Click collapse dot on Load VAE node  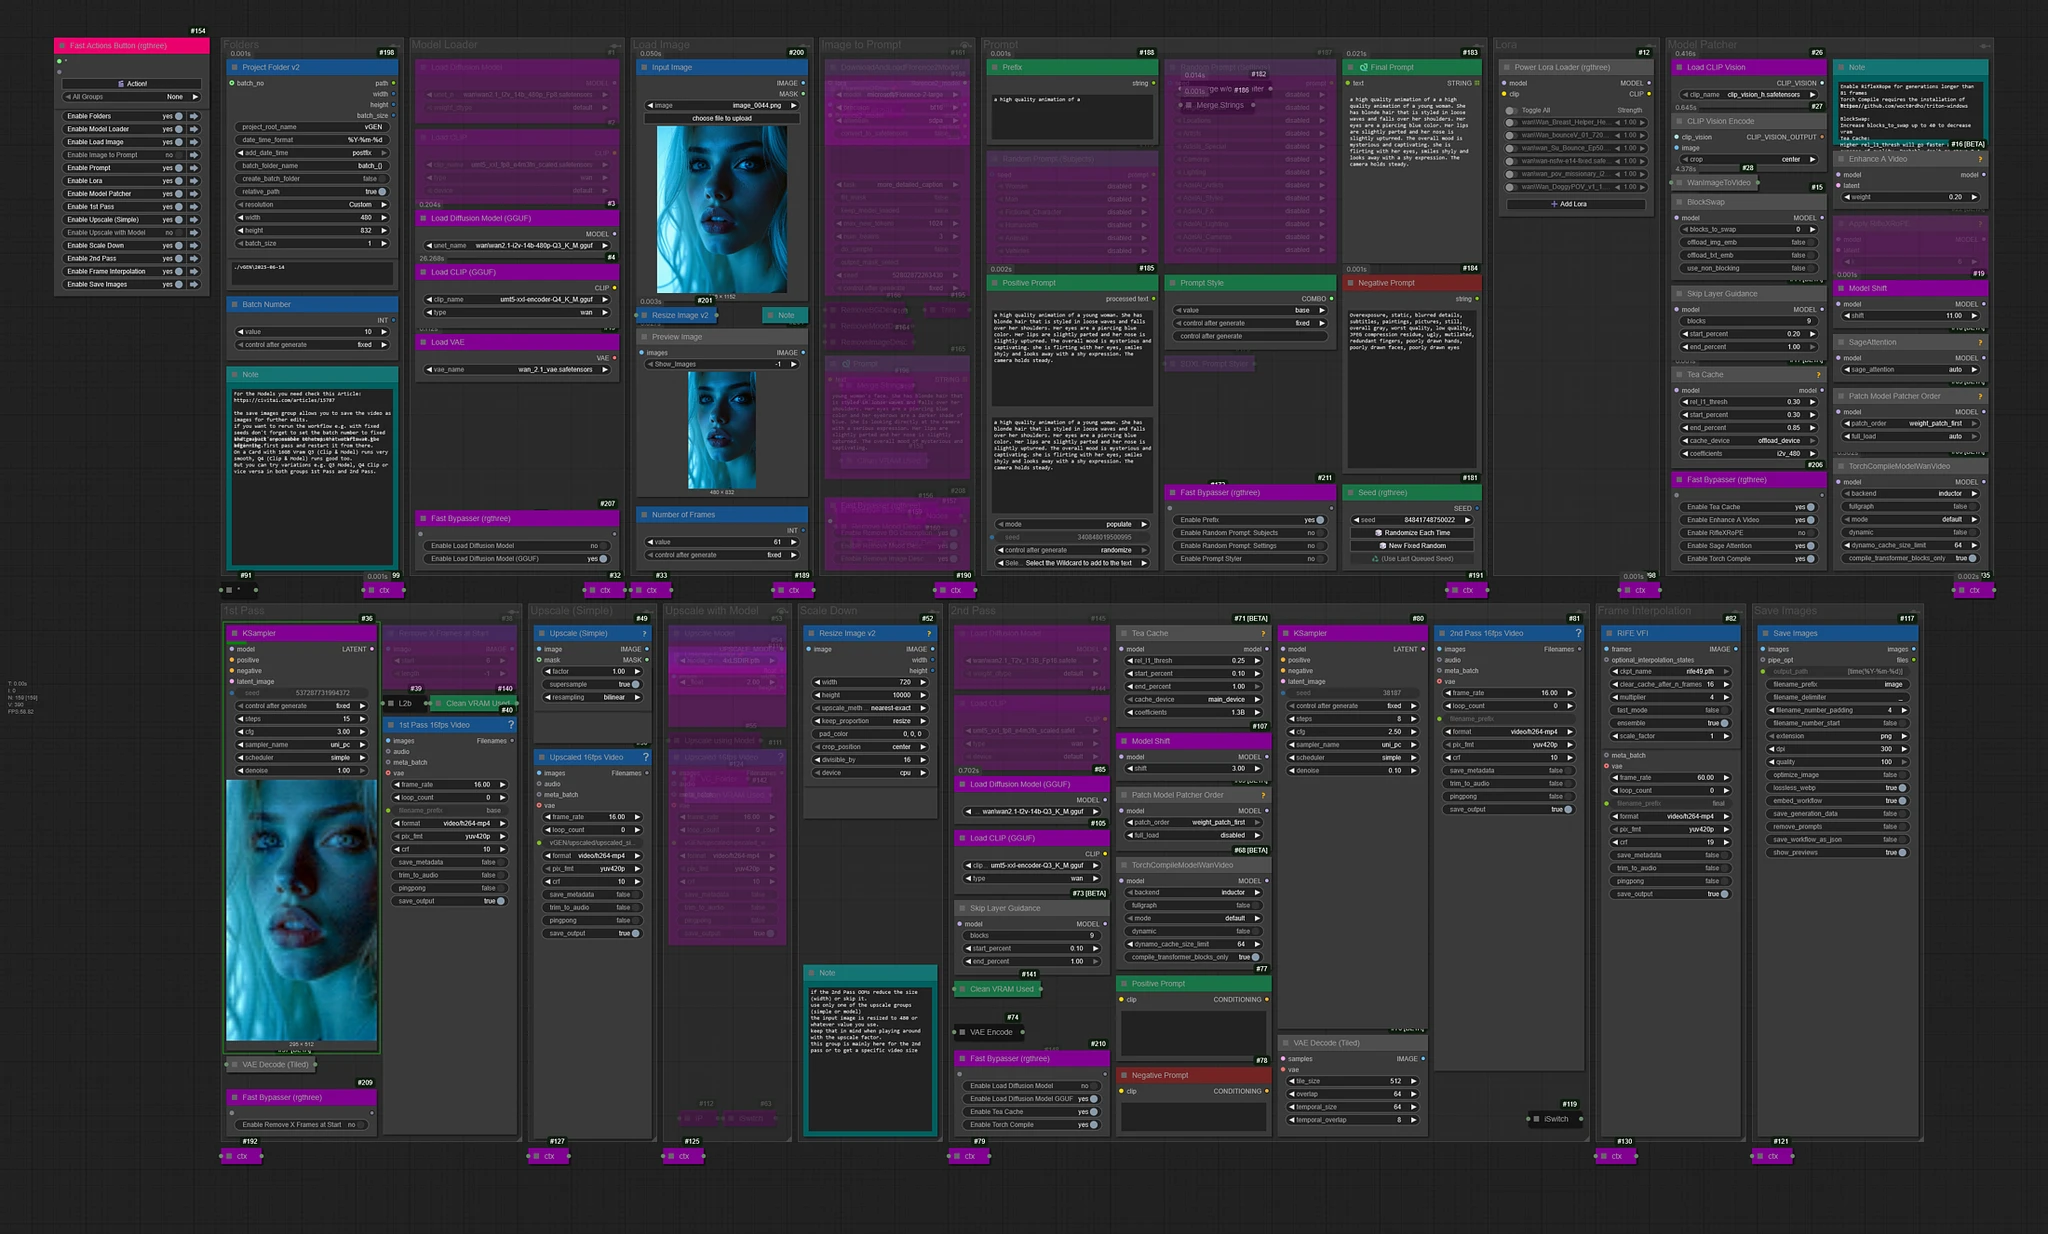click(x=423, y=342)
